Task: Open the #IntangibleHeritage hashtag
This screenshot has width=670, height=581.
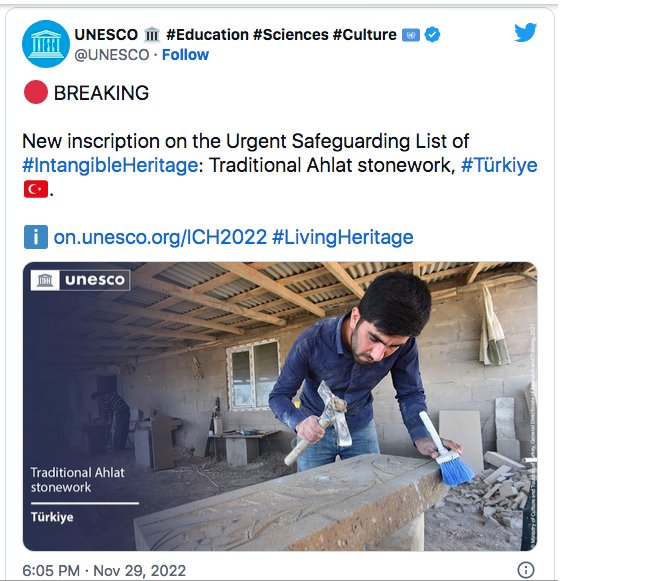Action: coord(110,165)
